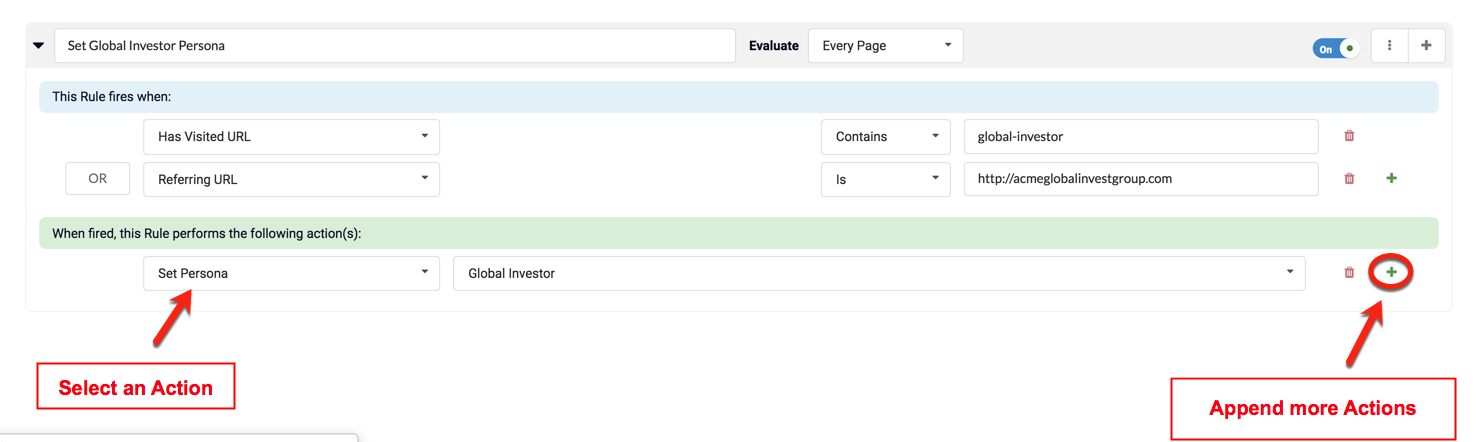Delete the Has Visited URL condition
1476x442 pixels.
pyautogui.click(x=1349, y=137)
